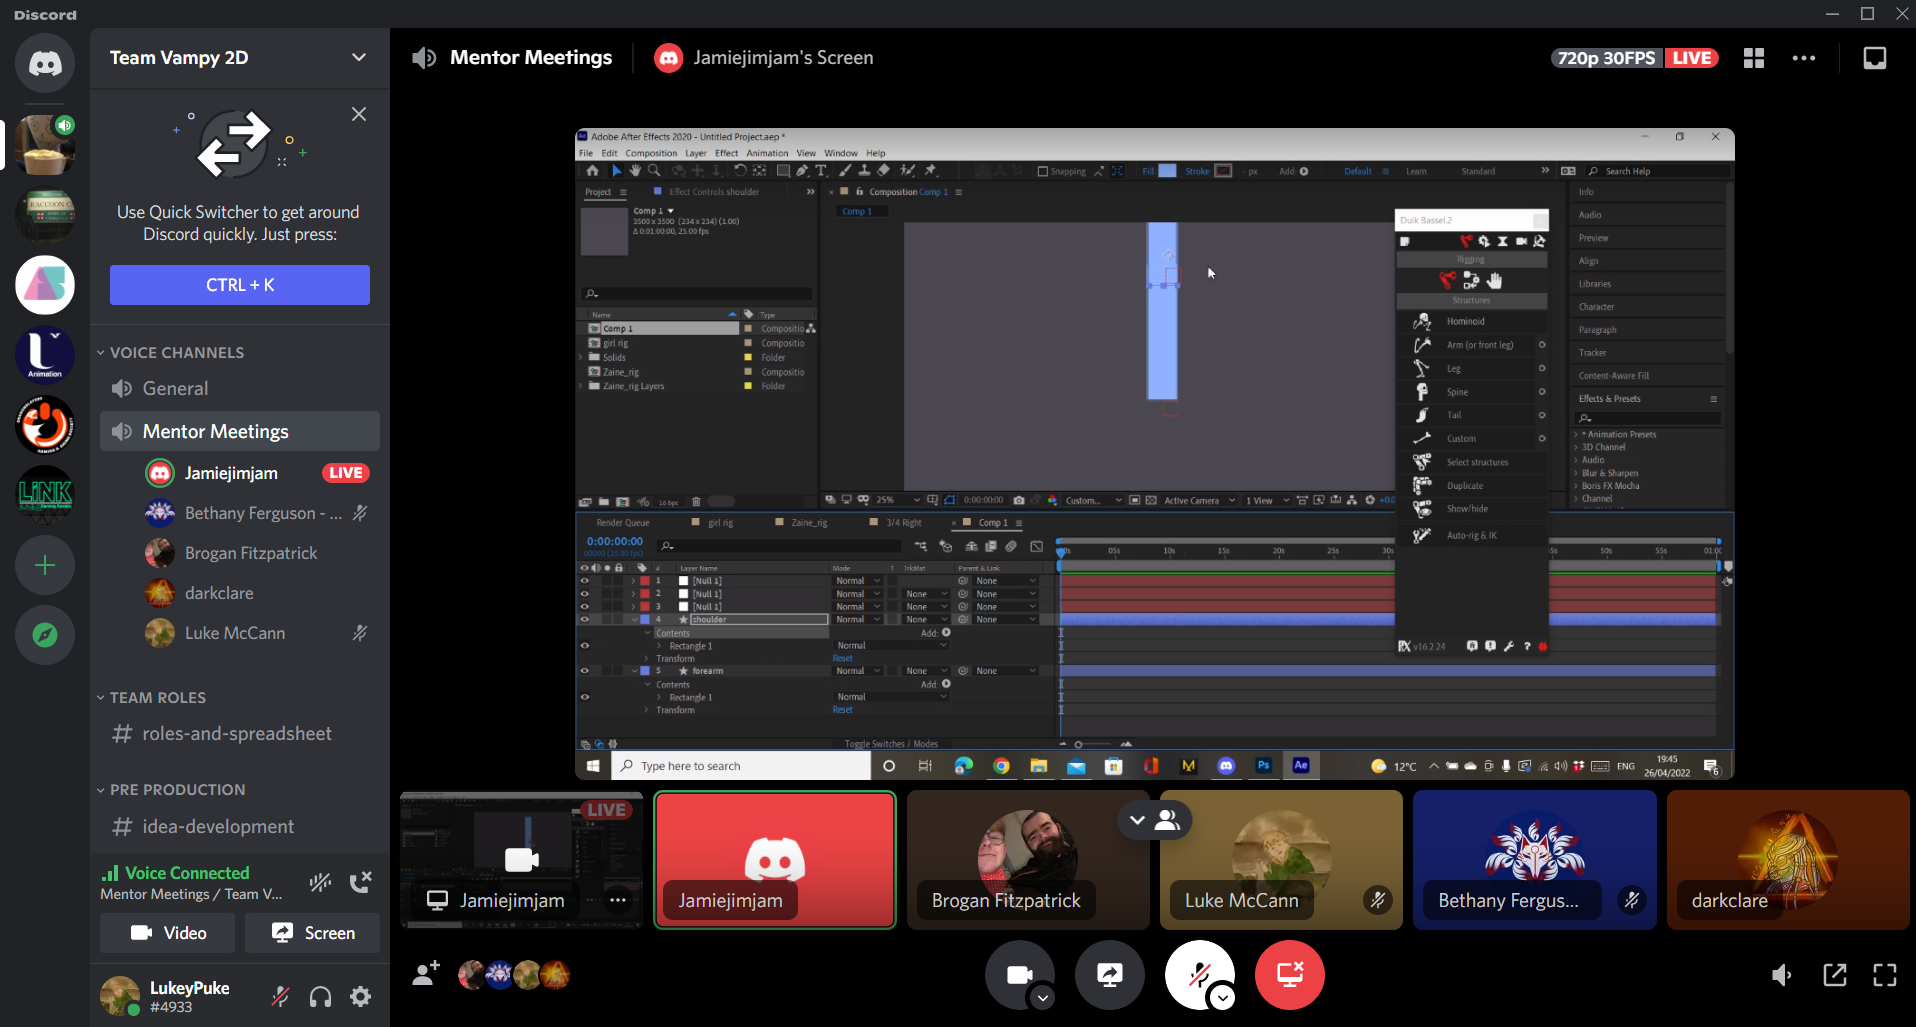Select Brogan Fitzpatrick participant tile

[1028, 860]
